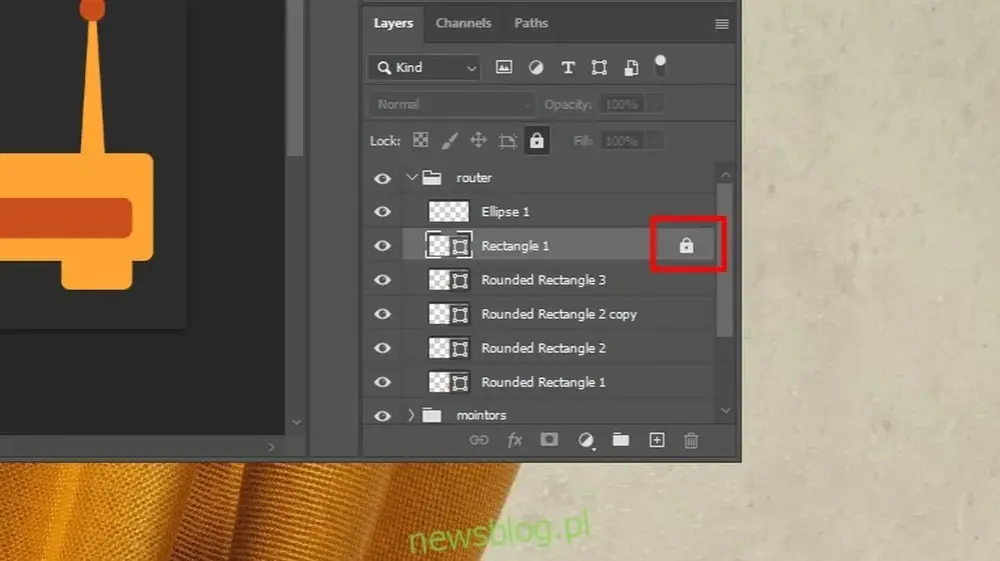Click Rounded Rectangle 3 layer thumbnail
Viewport: 1000px width, 561px height.
(448, 280)
